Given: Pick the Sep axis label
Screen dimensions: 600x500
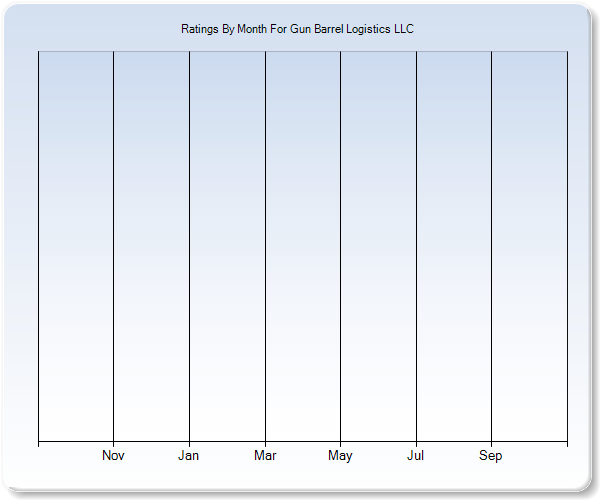Looking at the screenshot, I should tap(491, 456).
